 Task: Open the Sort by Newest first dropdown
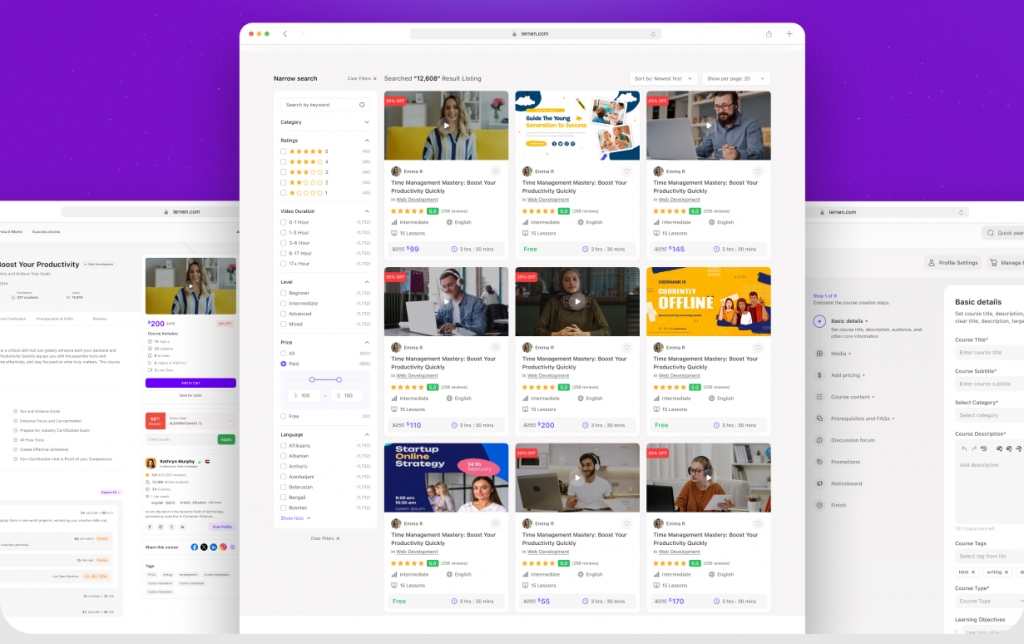click(662, 78)
